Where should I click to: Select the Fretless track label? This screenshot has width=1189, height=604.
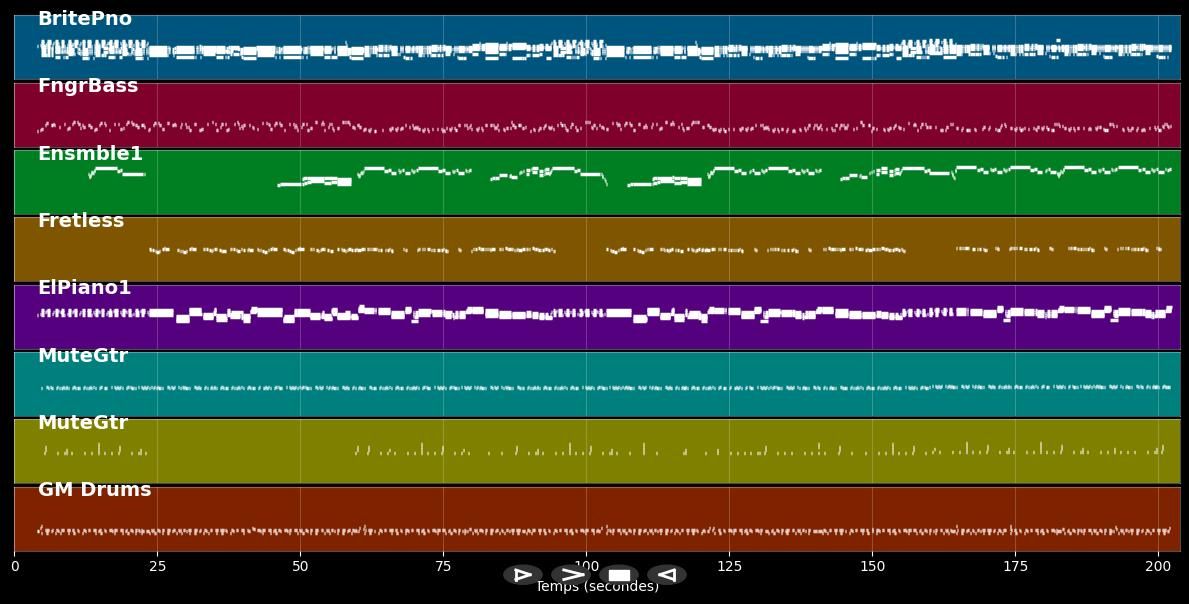pos(80,221)
